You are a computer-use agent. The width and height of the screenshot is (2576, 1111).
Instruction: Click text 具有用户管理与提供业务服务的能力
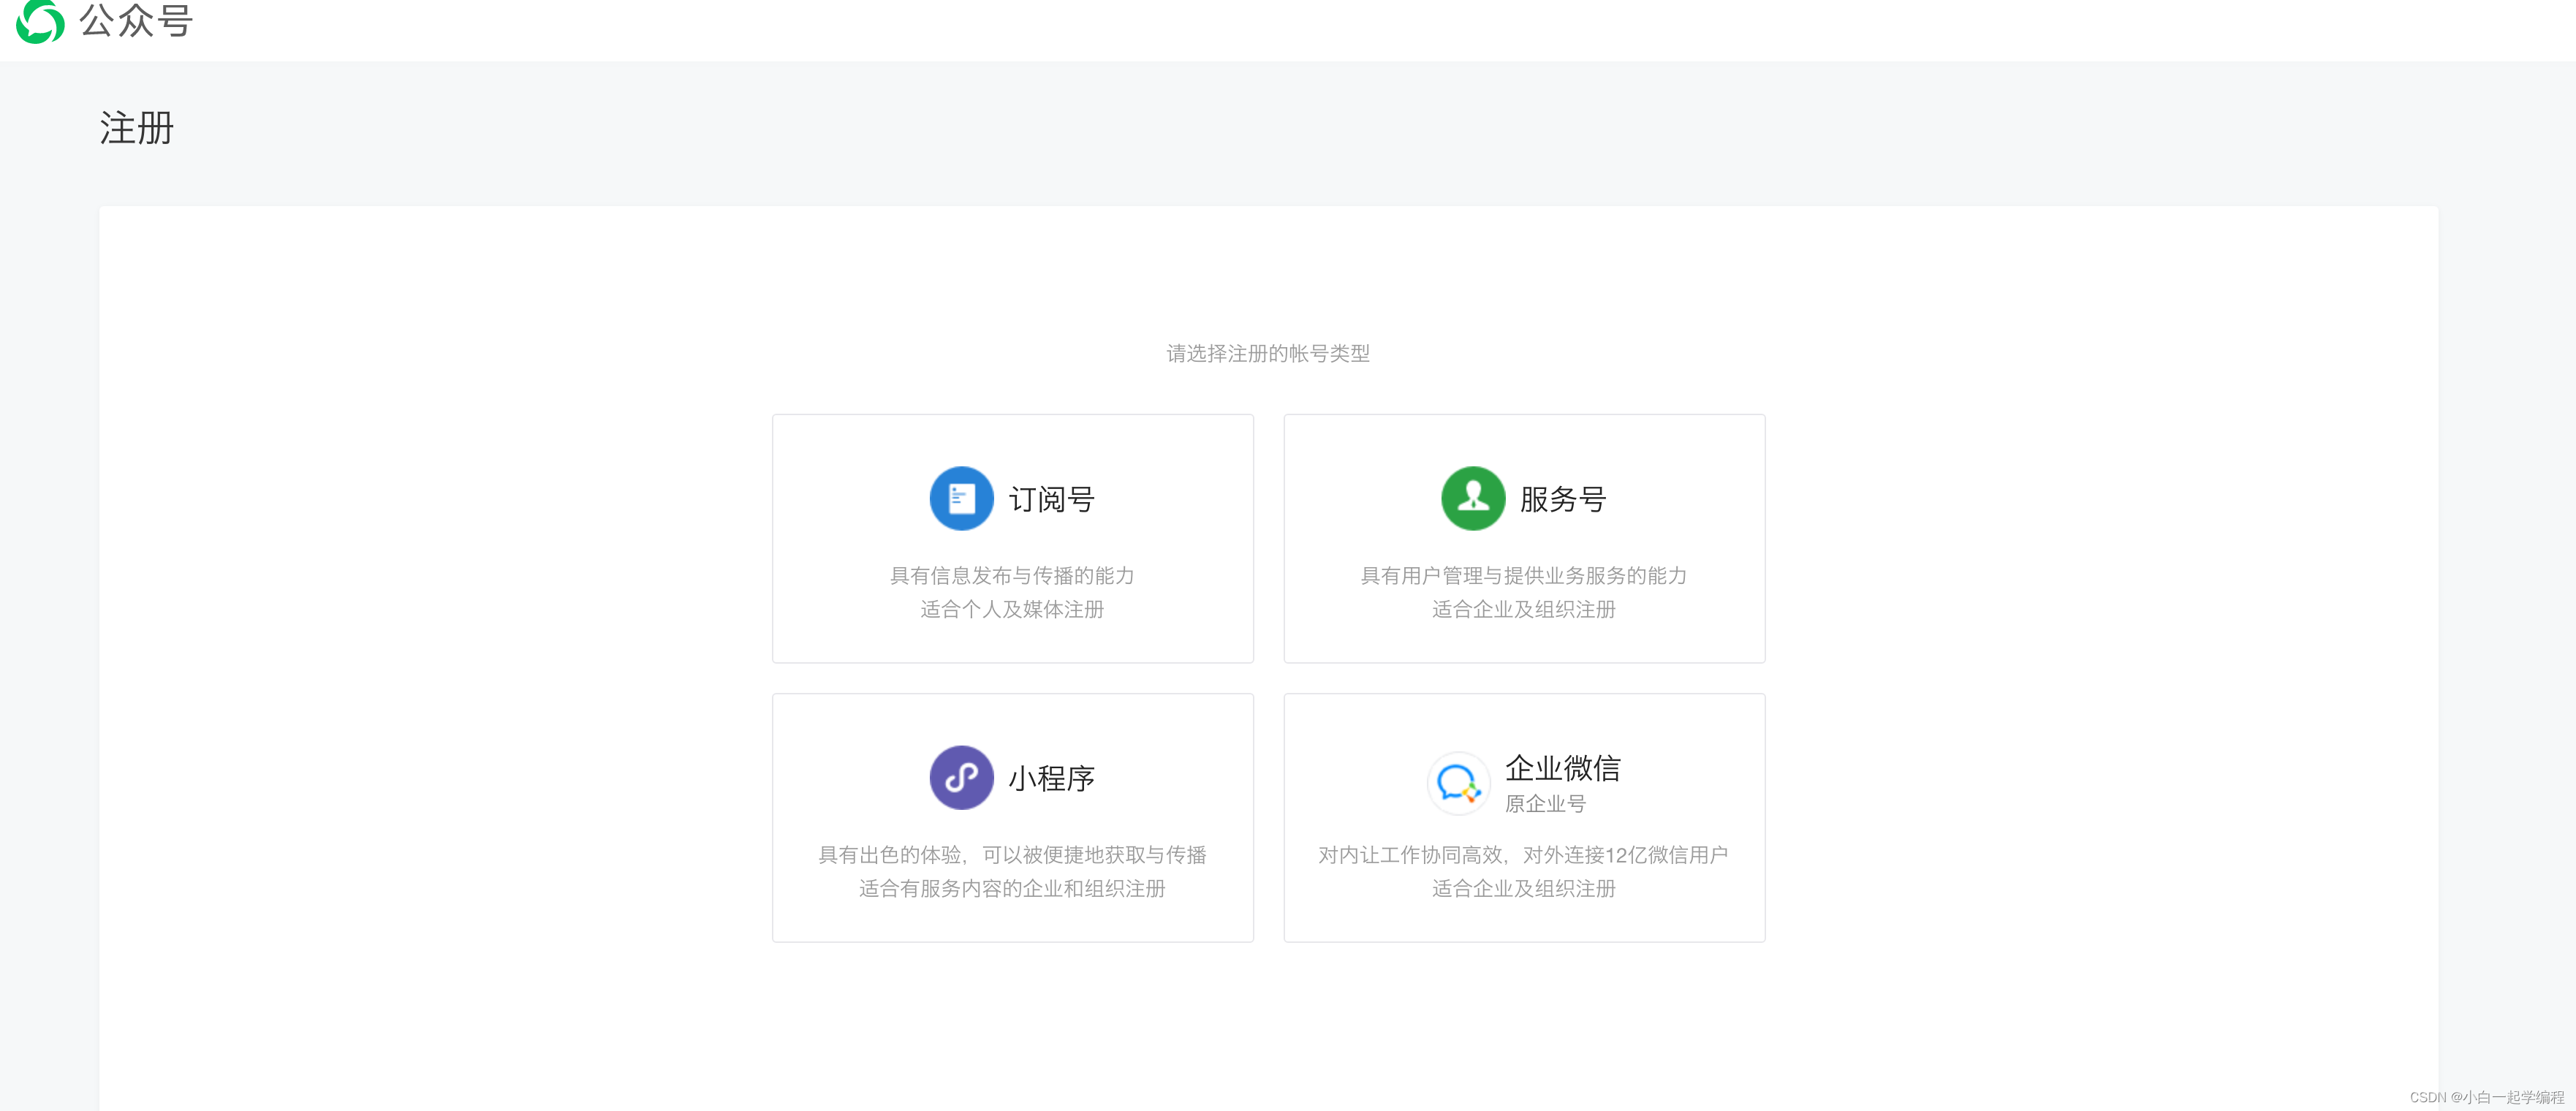[x=1523, y=575]
